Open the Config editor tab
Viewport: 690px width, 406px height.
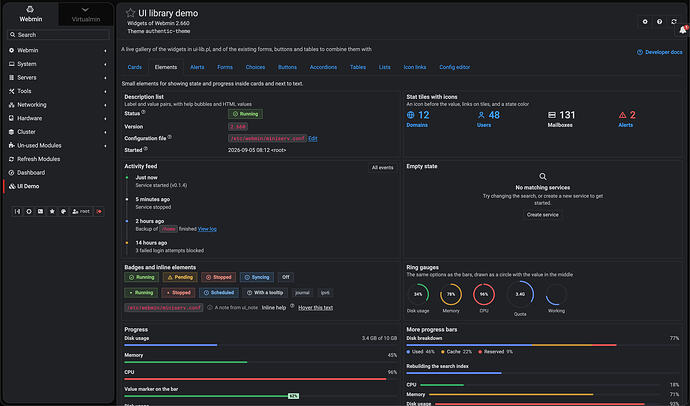455,67
